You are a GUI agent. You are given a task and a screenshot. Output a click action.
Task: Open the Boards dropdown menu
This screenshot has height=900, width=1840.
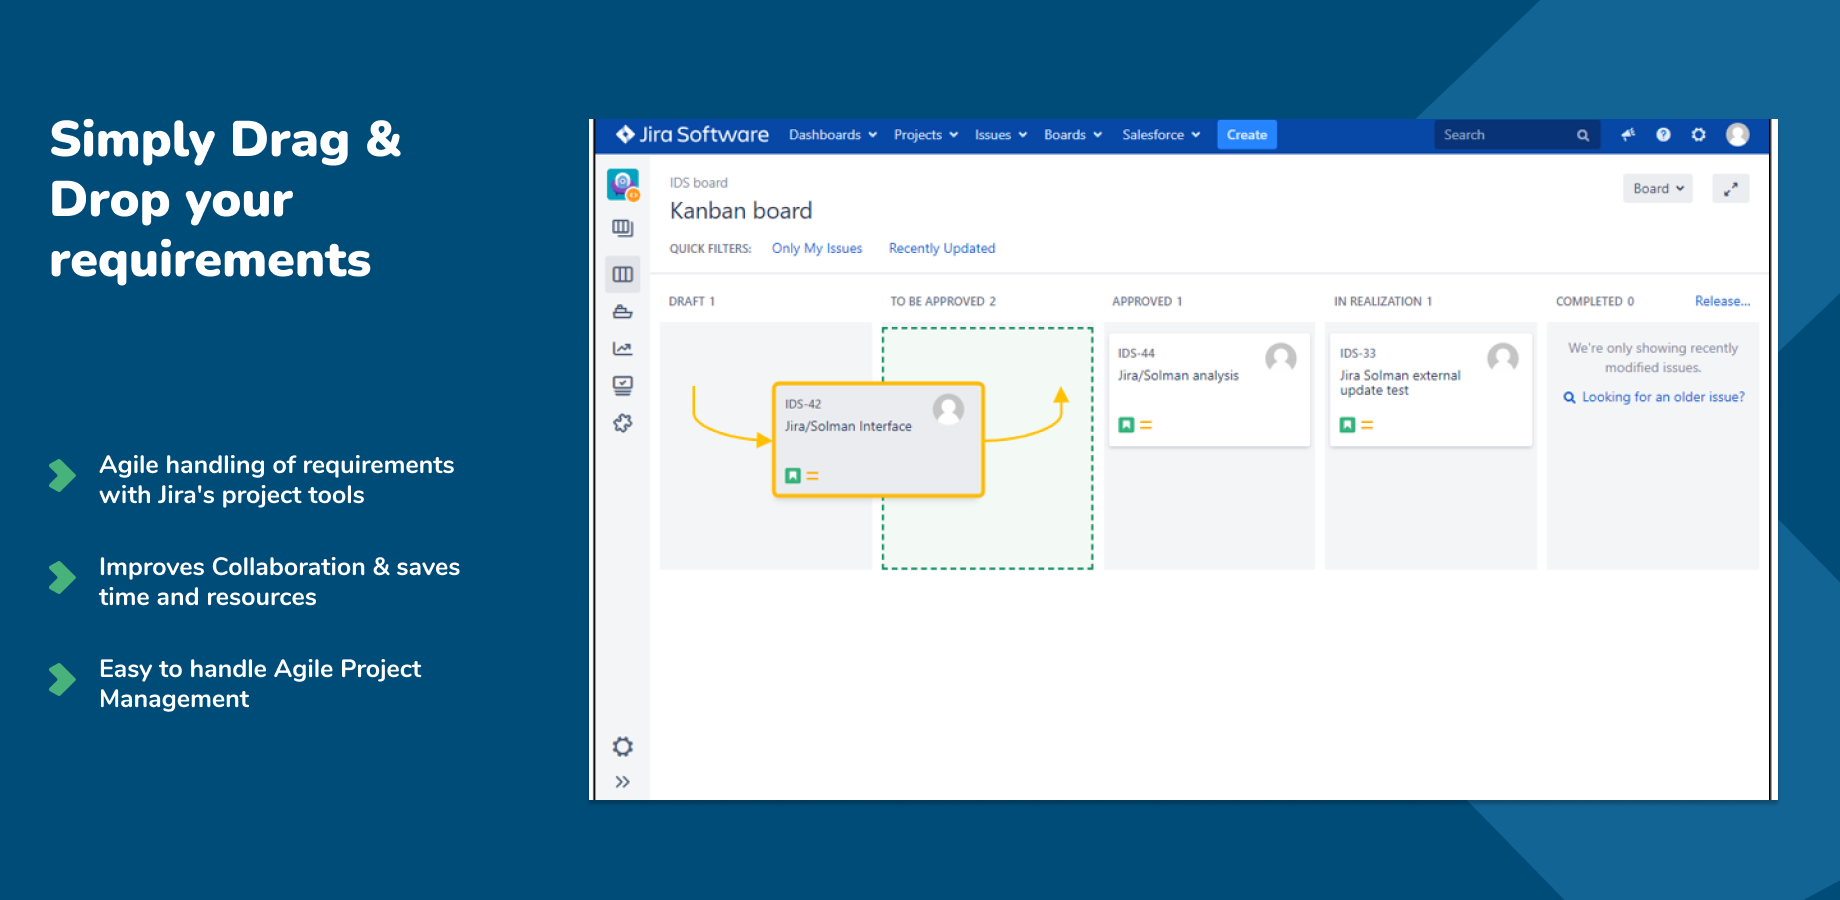1073,135
